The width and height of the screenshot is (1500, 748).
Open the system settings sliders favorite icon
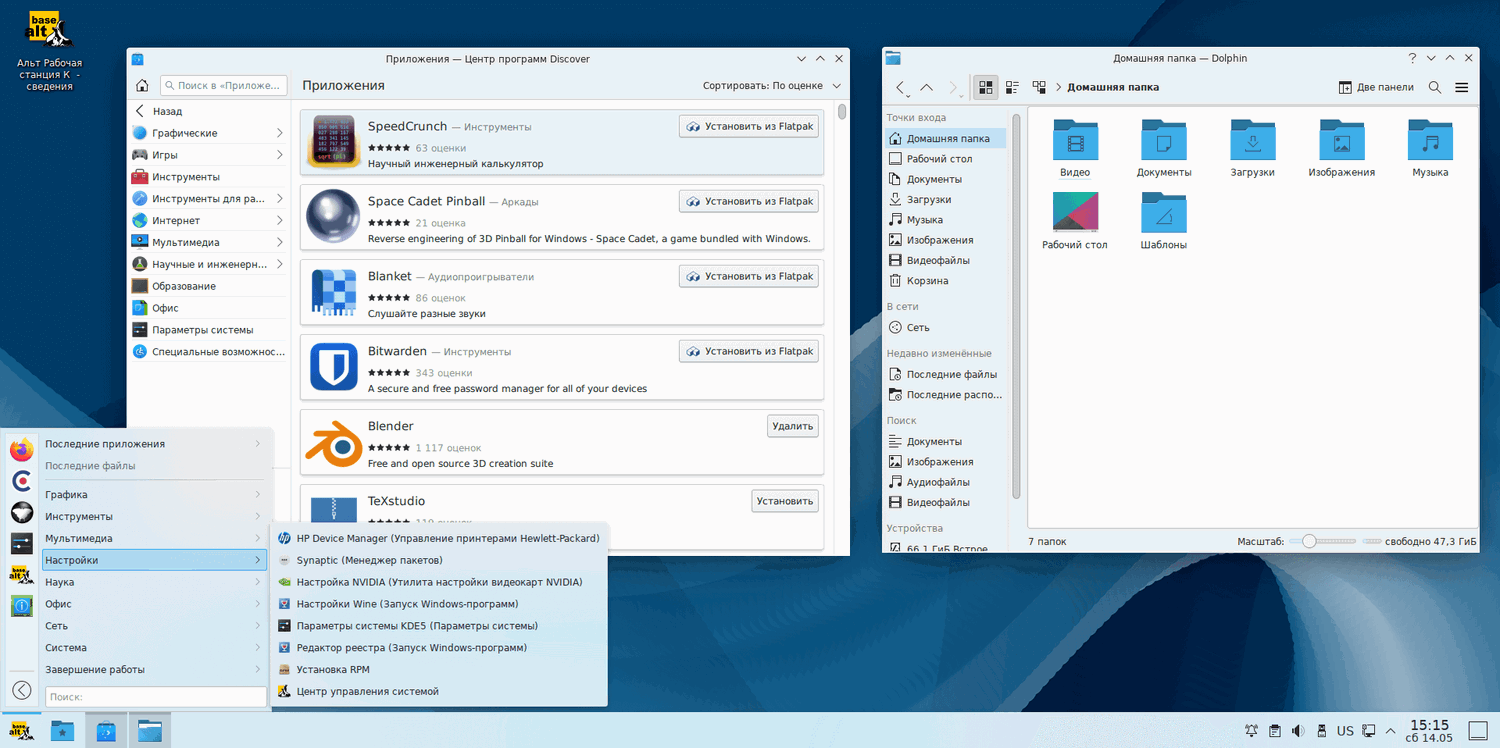tap(21, 543)
